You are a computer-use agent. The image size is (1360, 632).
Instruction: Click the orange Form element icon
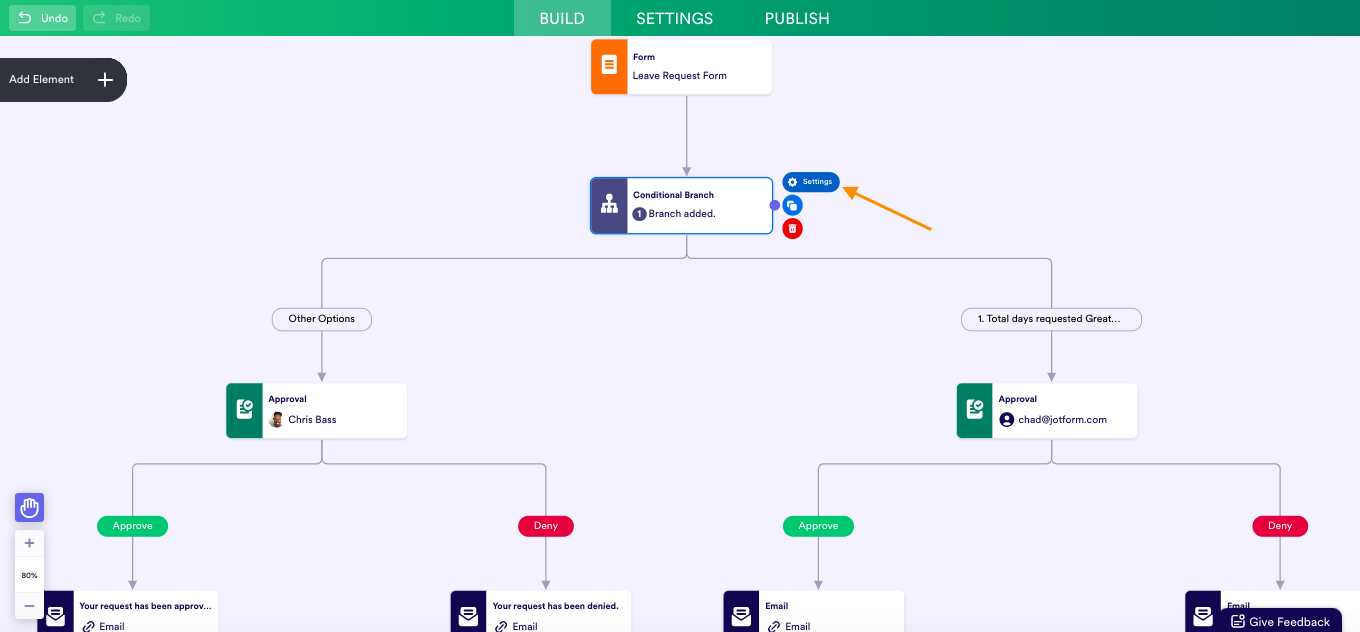point(609,66)
